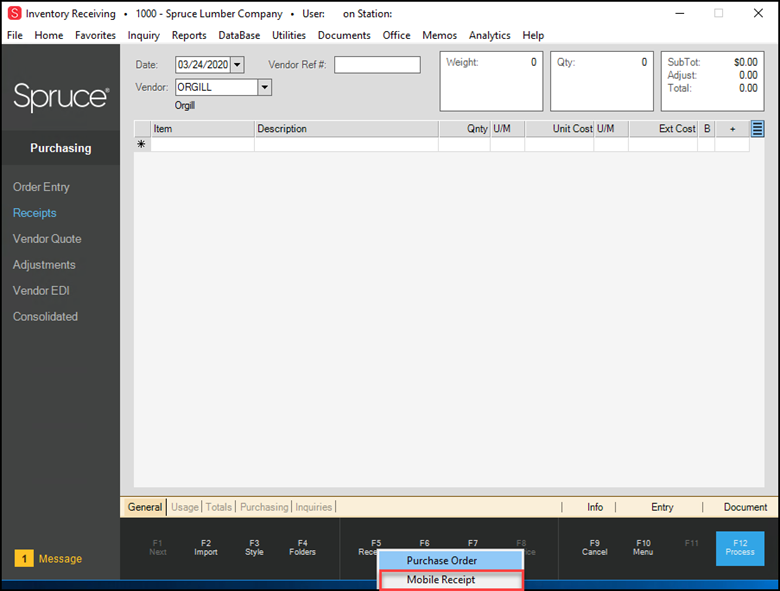This screenshot has width=780, height=591.
Task: Click the Info tab
Action: (595, 507)
